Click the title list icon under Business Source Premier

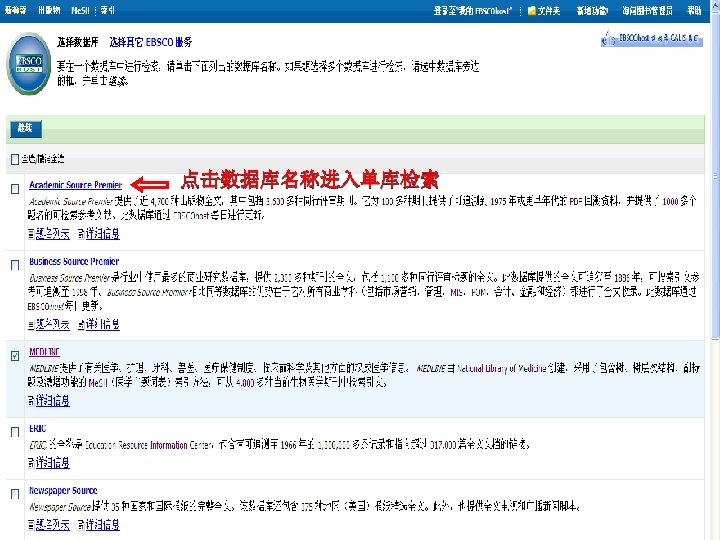(31, 325)
